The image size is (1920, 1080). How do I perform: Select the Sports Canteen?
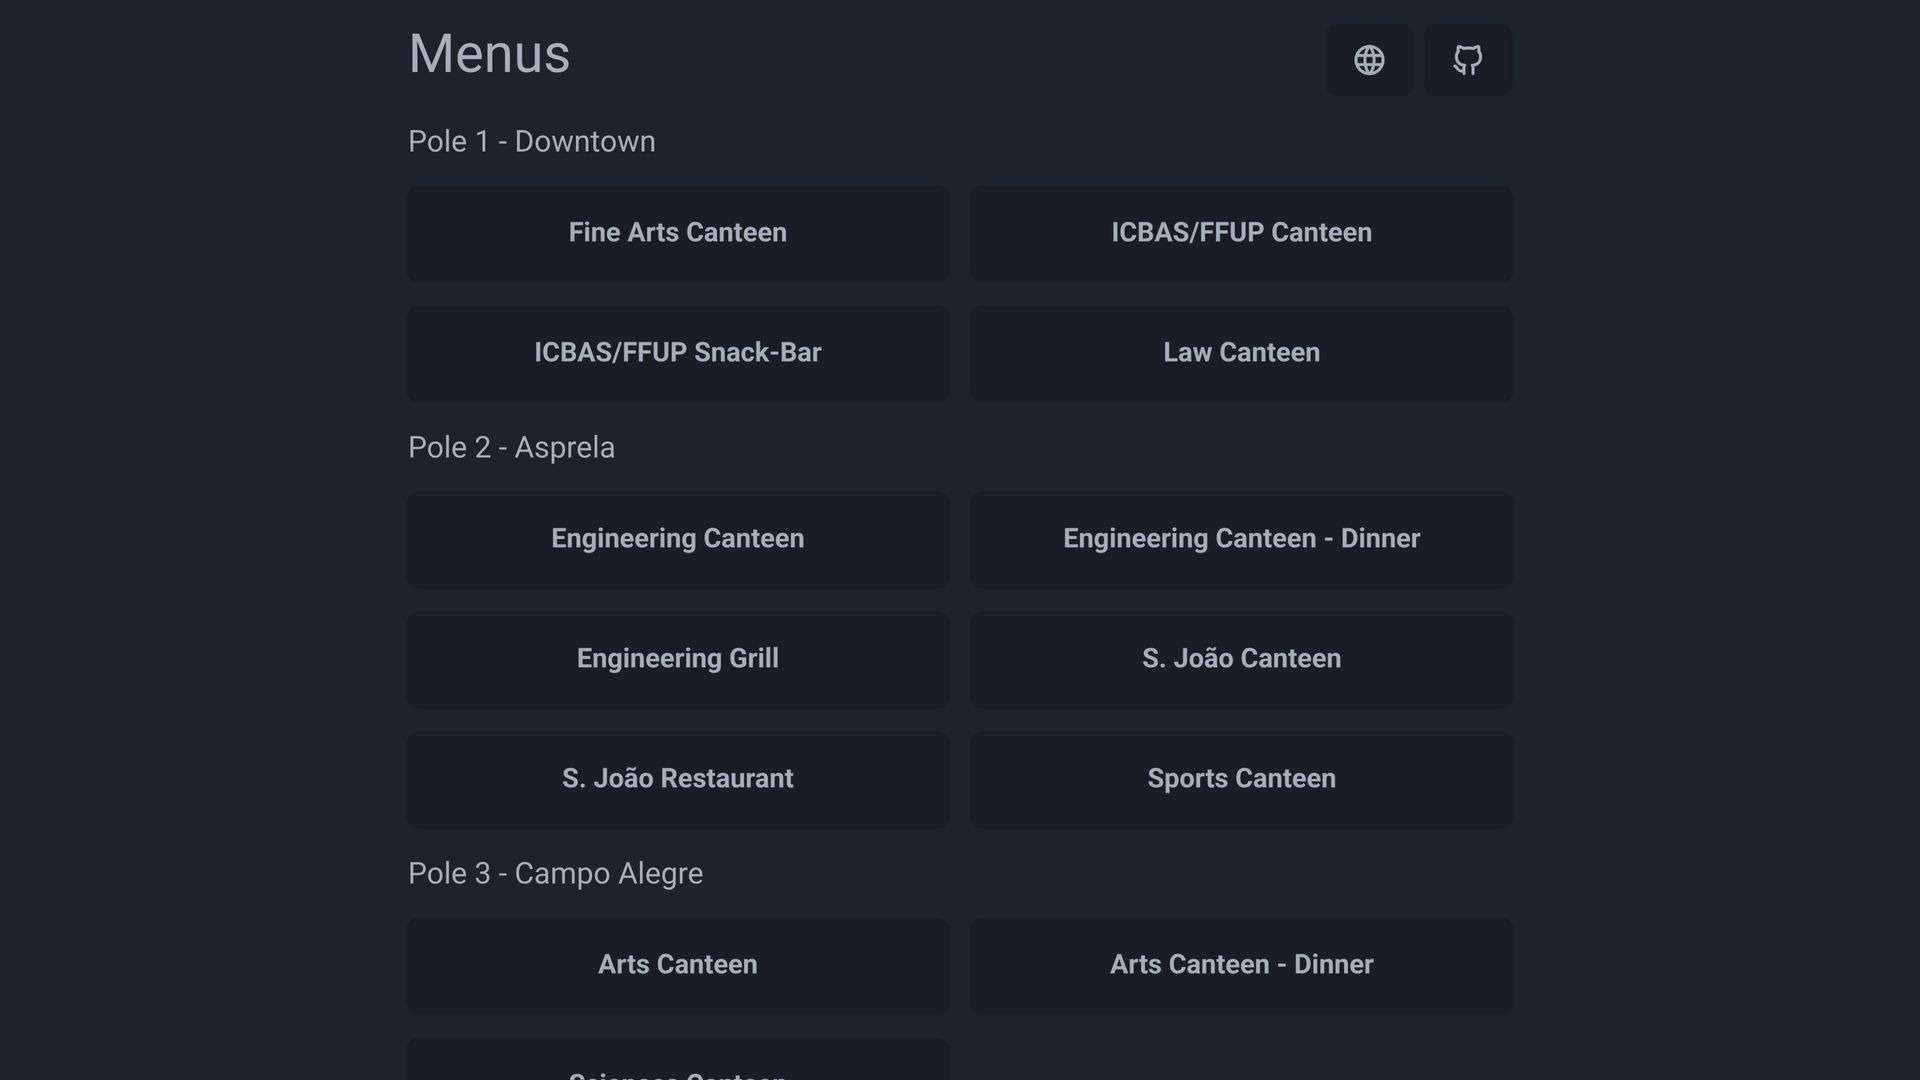[x=1241, y=779]
